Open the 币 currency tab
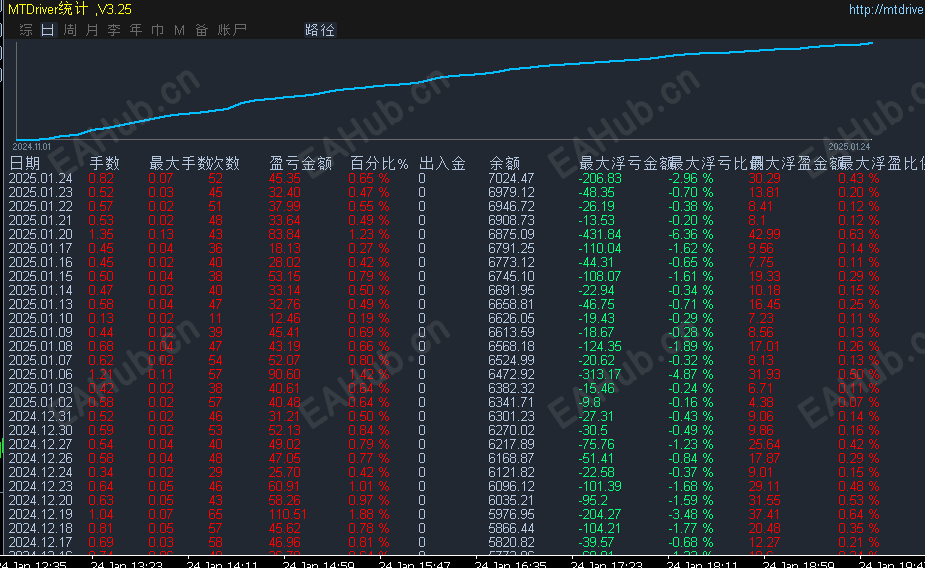925x568 pixels. pos(158,30)
